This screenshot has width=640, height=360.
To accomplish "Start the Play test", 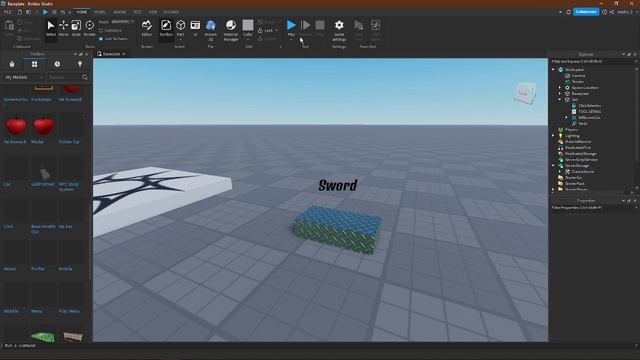I will (x=291, y=28).
